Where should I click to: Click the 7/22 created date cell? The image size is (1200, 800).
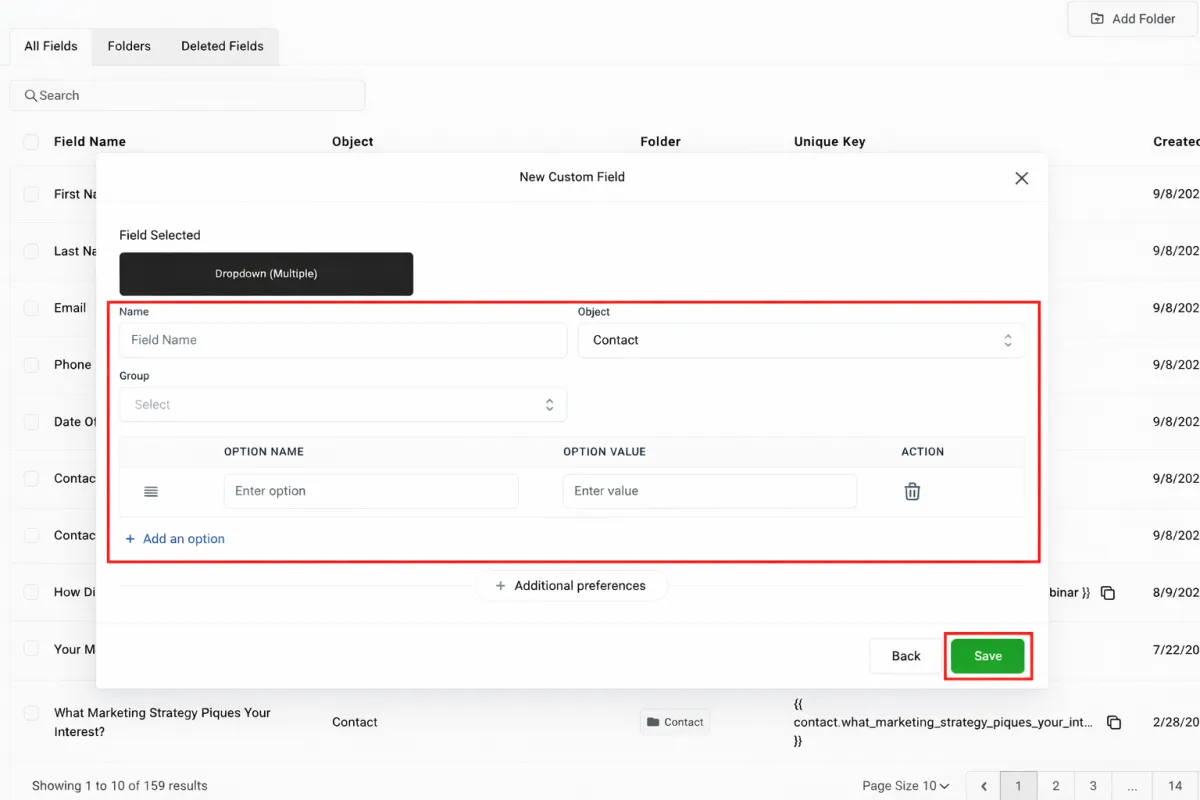click(1176, 649)
